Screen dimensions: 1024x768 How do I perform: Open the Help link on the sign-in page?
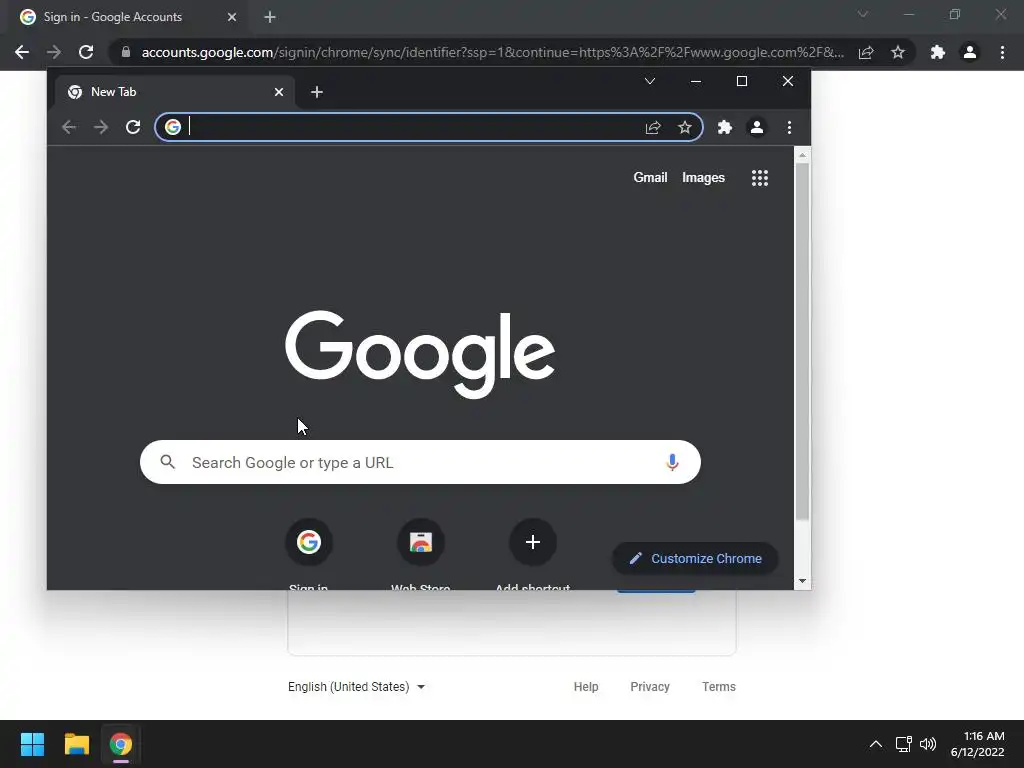586,687
